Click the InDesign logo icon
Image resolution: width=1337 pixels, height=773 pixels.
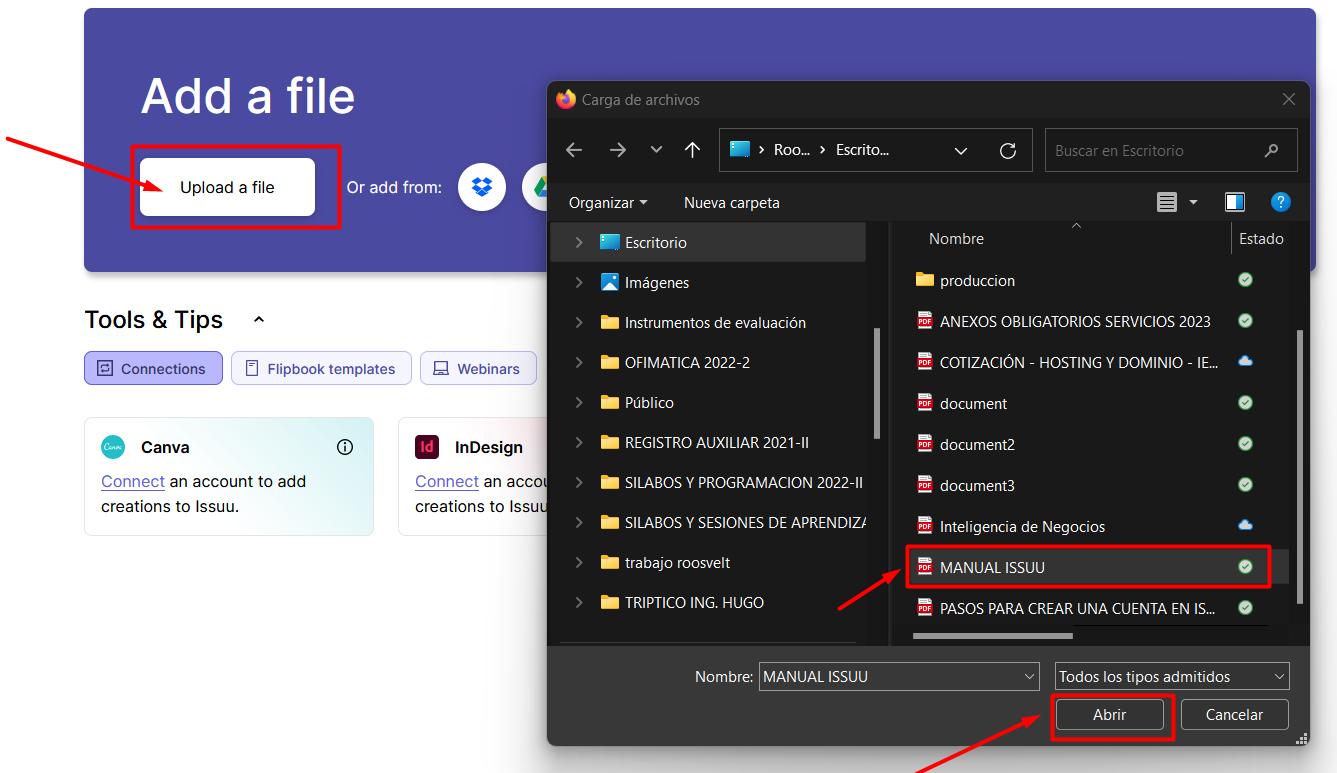click(427, 447)
